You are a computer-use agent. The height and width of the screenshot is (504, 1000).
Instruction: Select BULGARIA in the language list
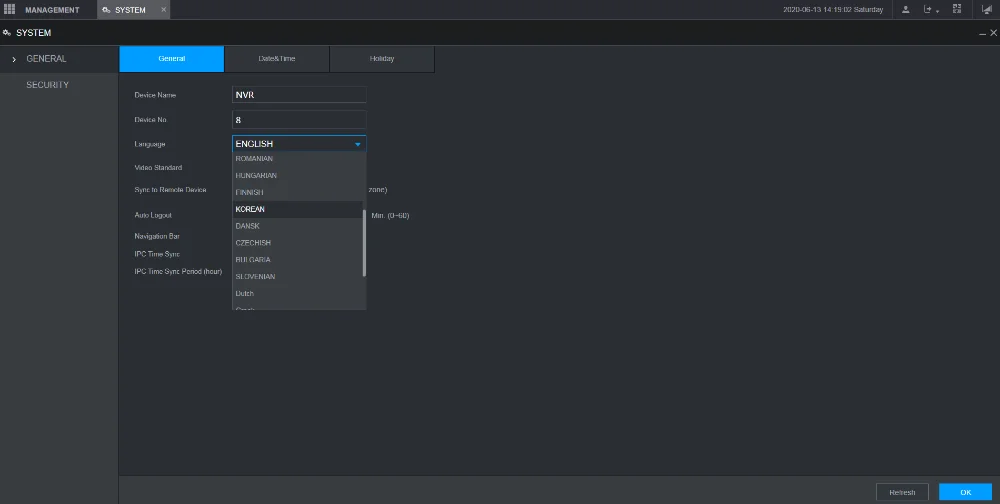[x=298, y=260]
